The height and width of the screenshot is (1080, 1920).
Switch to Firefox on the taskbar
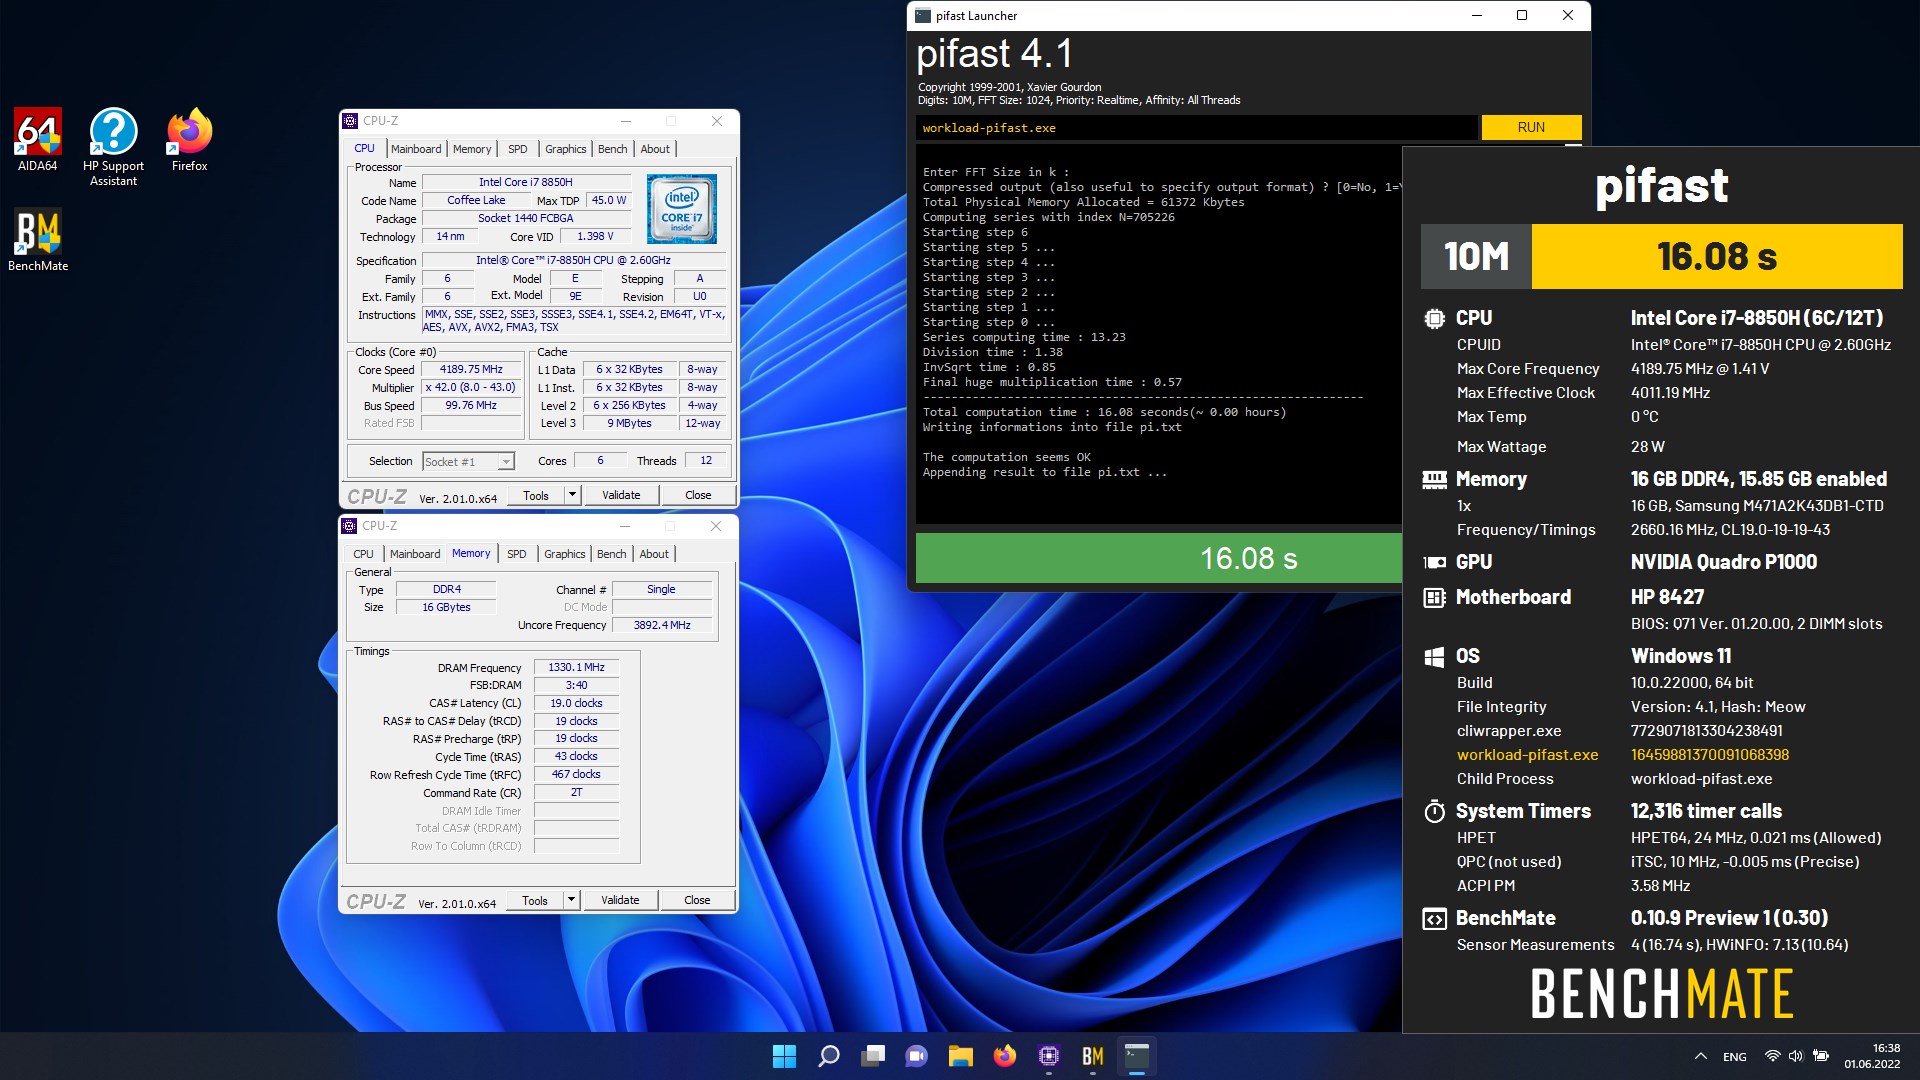[x=1005, y=1056]
